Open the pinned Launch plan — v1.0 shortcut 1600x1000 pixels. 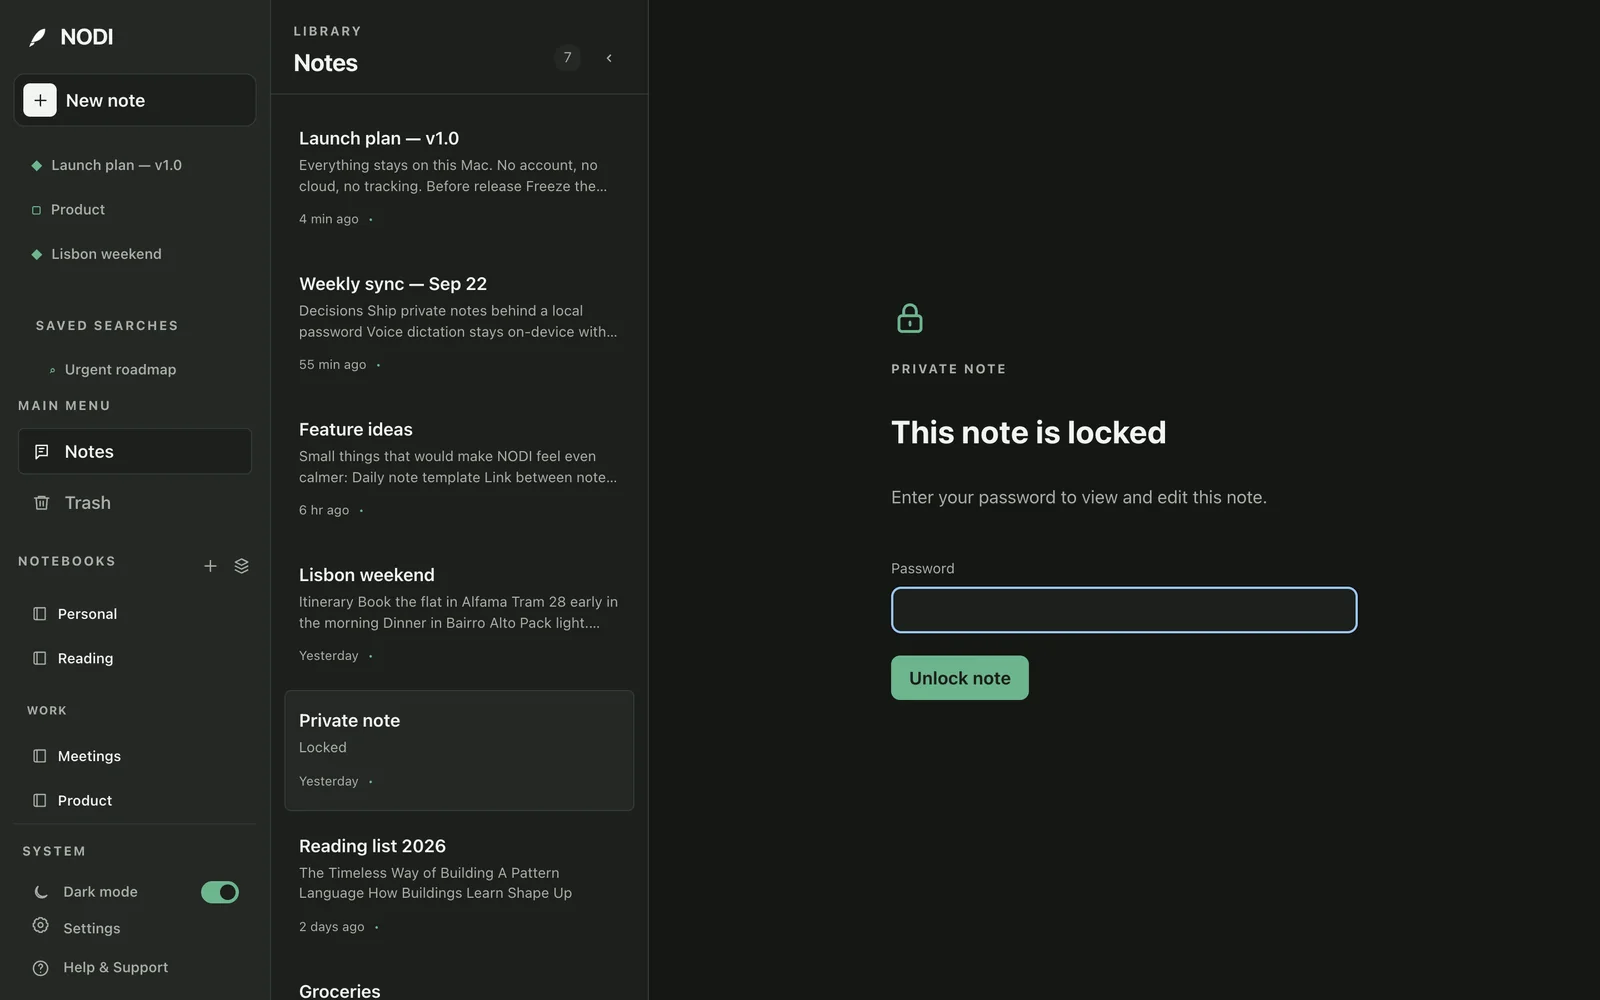pyautogui.click(x=116, y=165)
